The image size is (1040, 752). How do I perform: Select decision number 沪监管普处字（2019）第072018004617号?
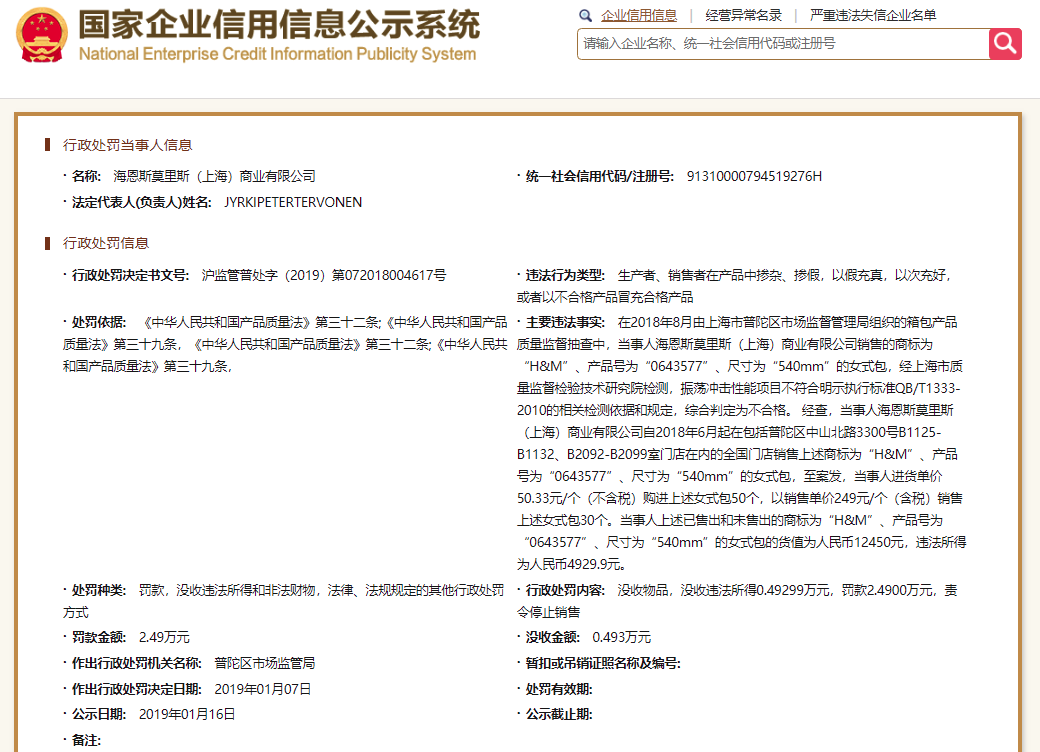[324, 275]
